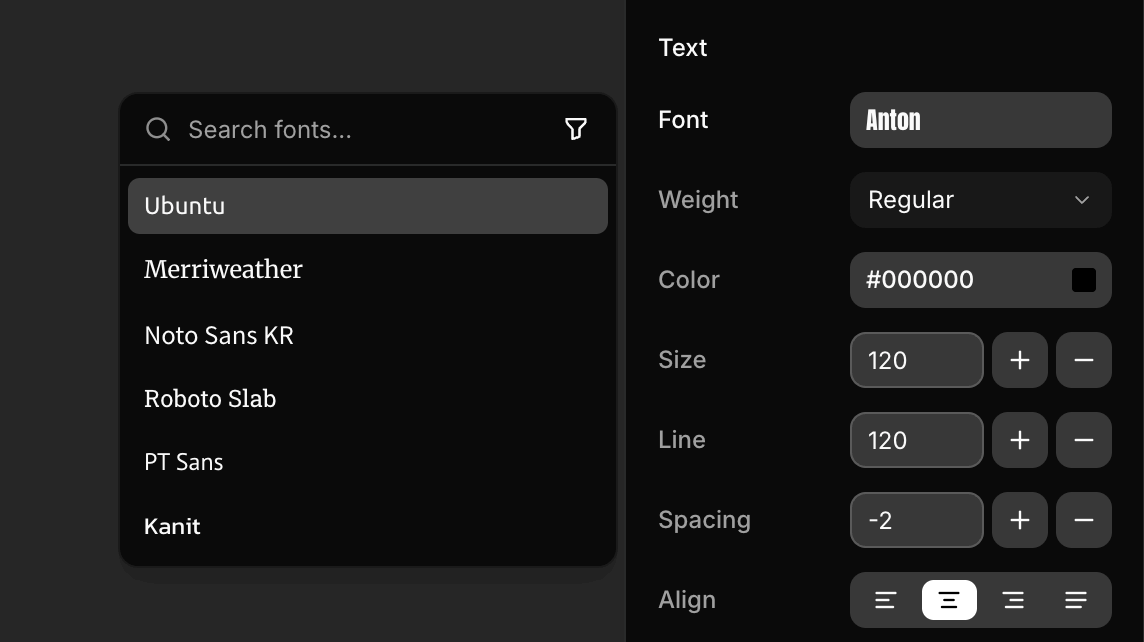This screenshot has width=1144, height=642.
Task: Increase the font size
Action: click(x=1020, y=360)
